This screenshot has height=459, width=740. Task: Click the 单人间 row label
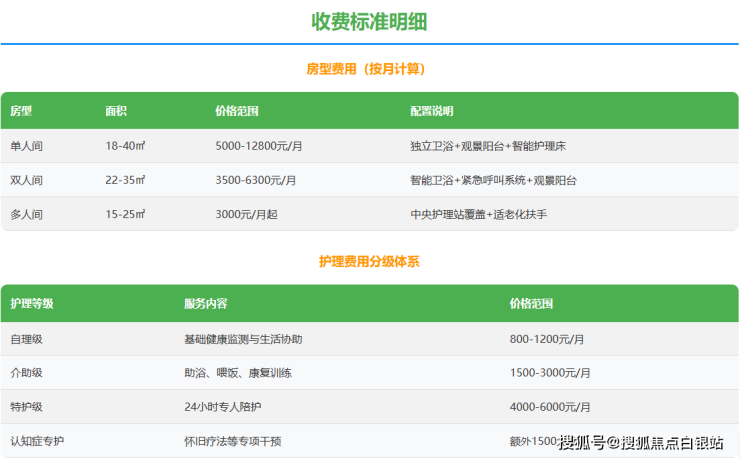point(27,146)
